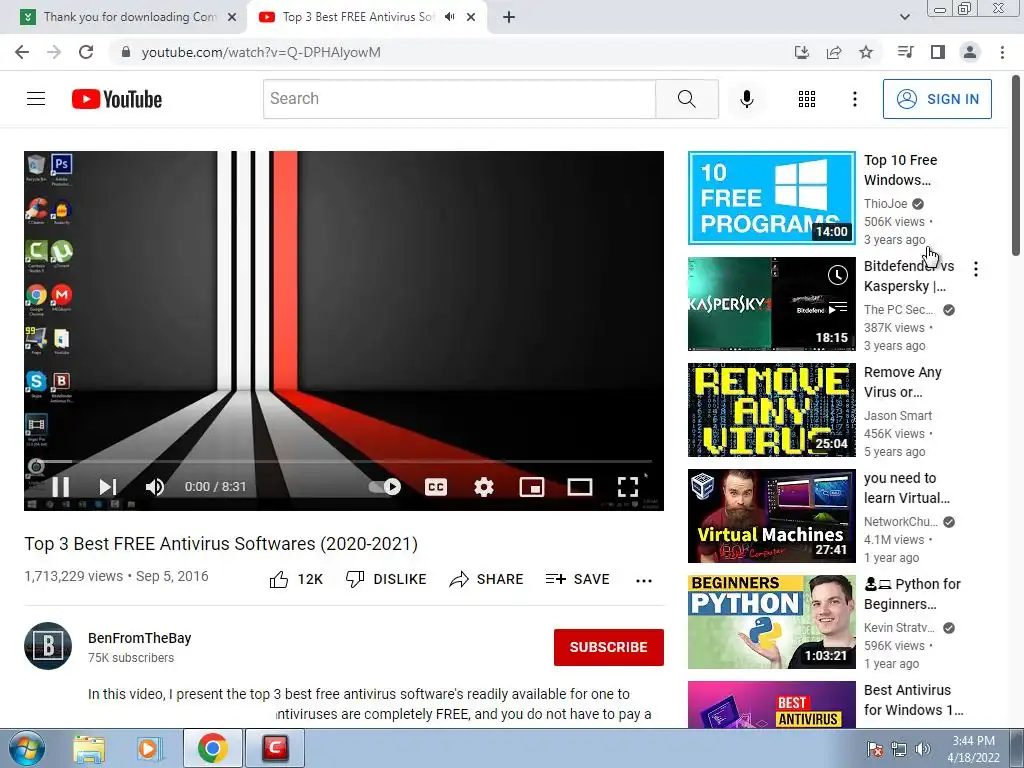Viewport: 1024px width, 768px height.
Task: Open the YouTube hamburger guide menu
Action: coord(36,99)
